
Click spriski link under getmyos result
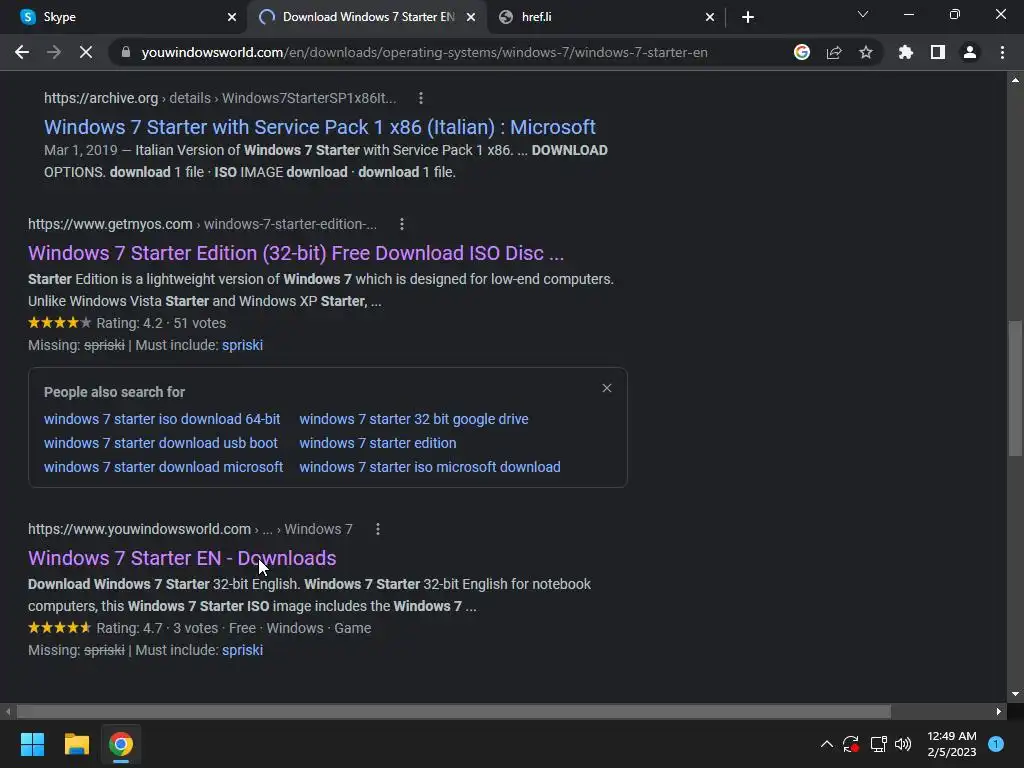(x=242, y=345)
